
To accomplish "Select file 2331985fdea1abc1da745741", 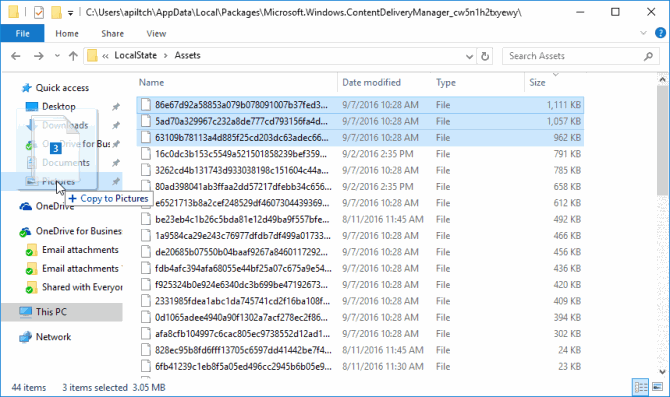I will point(360,301).
